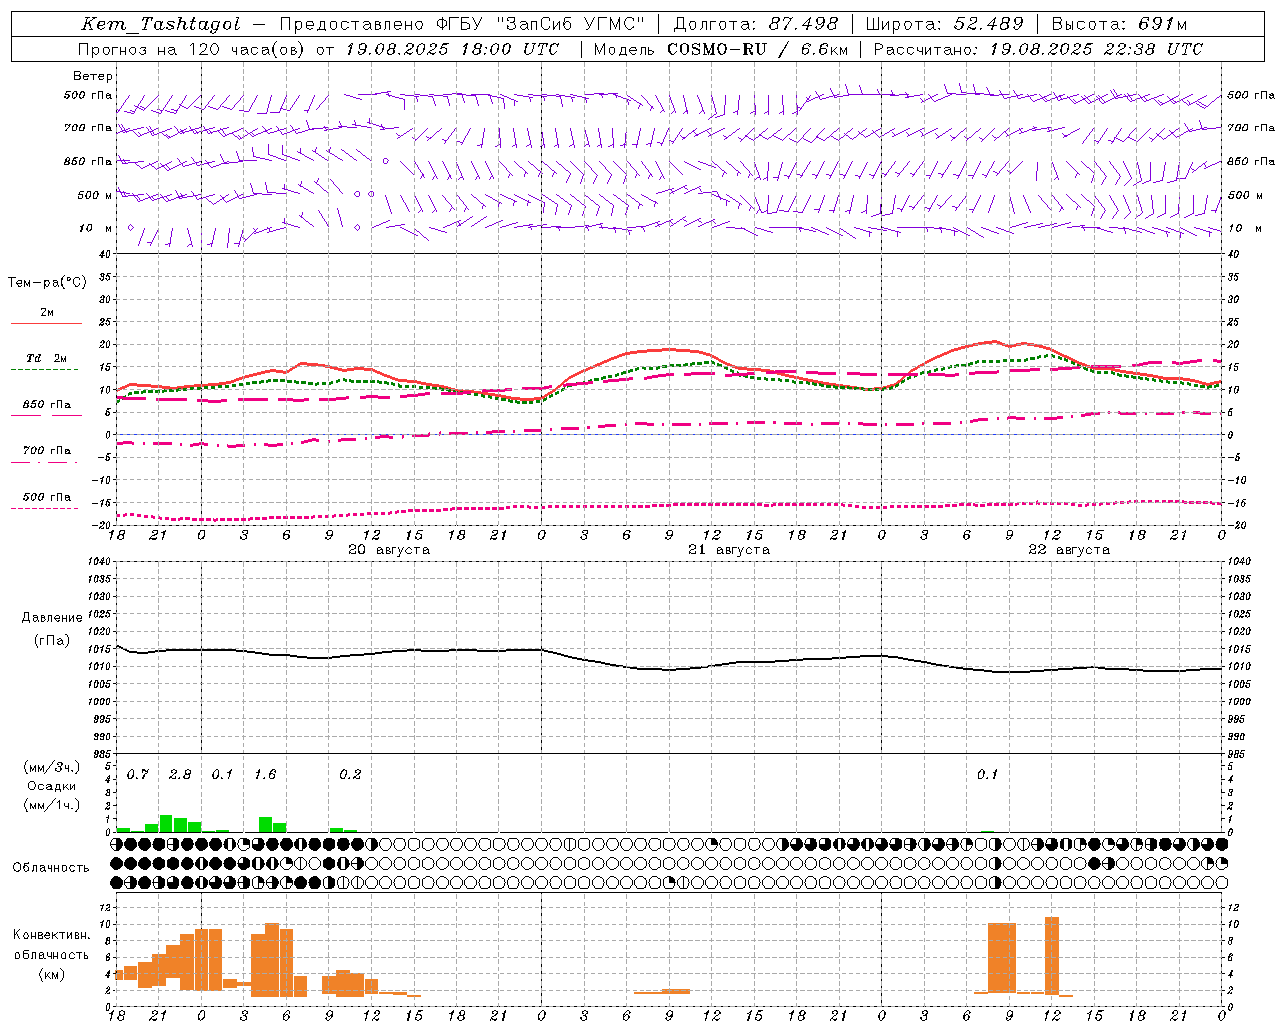
Task: Select the forecast start 19.08.2025 18:00 UTC
Action: 452,49
